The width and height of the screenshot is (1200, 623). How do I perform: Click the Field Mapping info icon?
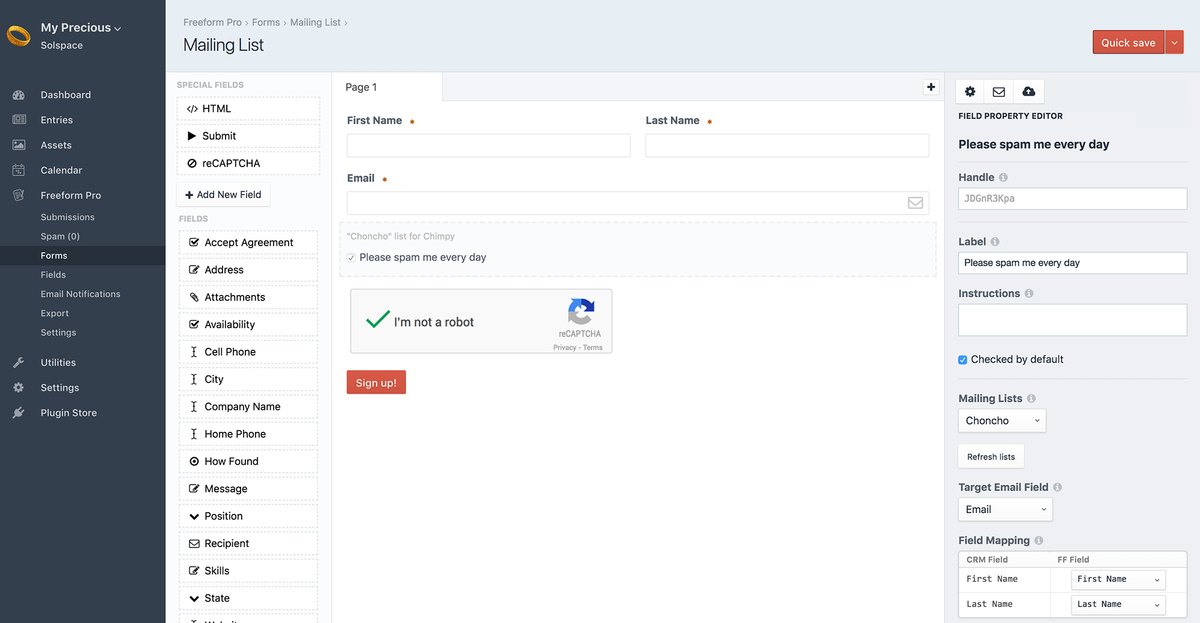tap(1038, 541)
